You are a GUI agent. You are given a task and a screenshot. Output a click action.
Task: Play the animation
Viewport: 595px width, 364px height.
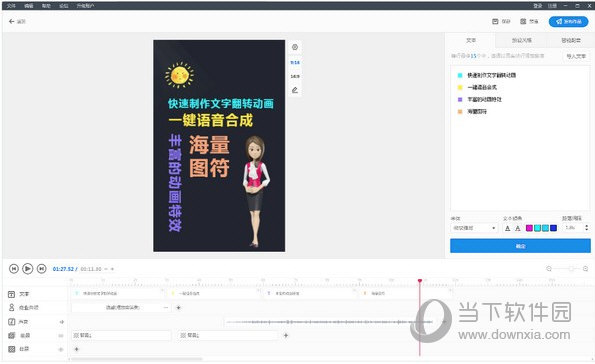pyautogui.click(x=28, y=269)
